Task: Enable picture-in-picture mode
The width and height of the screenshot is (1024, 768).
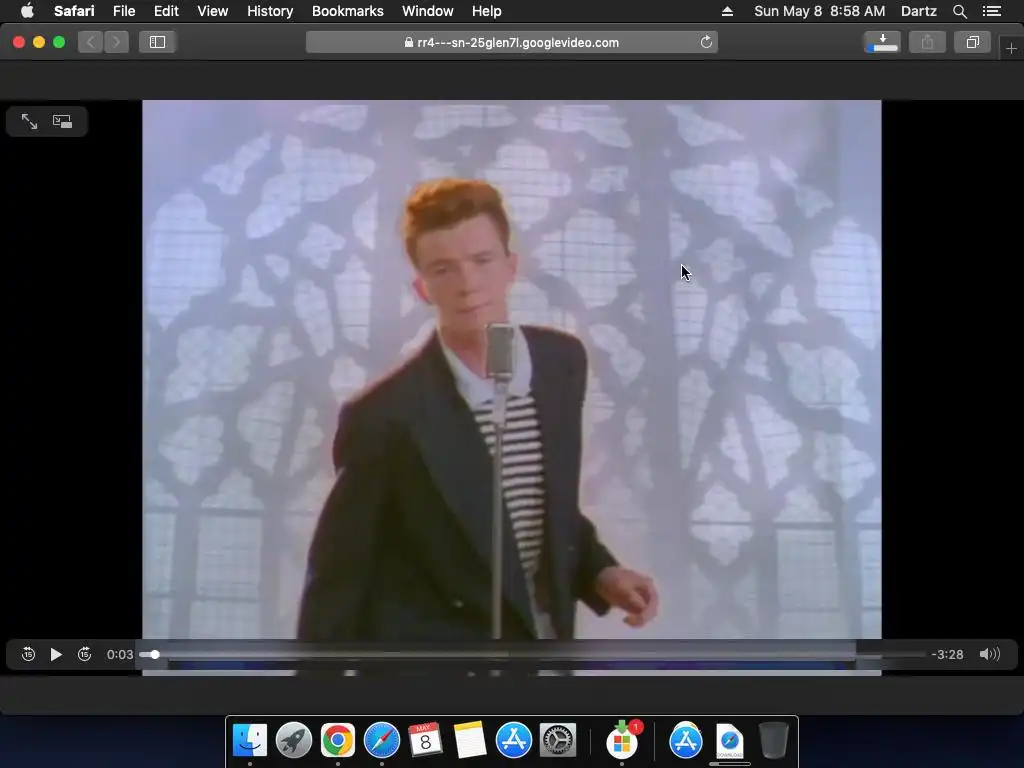Action: [x=63, y=121]
